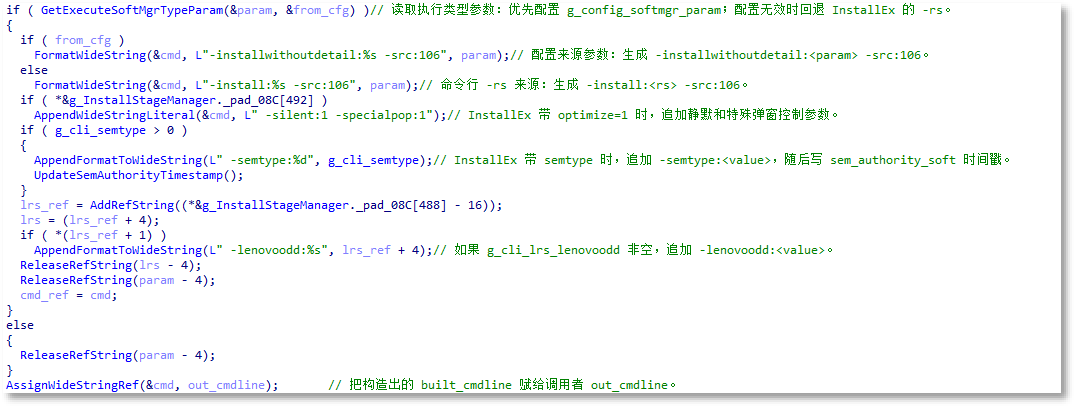Click the AddRefString function call
This screenshot has width=1075, height=408.
(x=134, y=205)
